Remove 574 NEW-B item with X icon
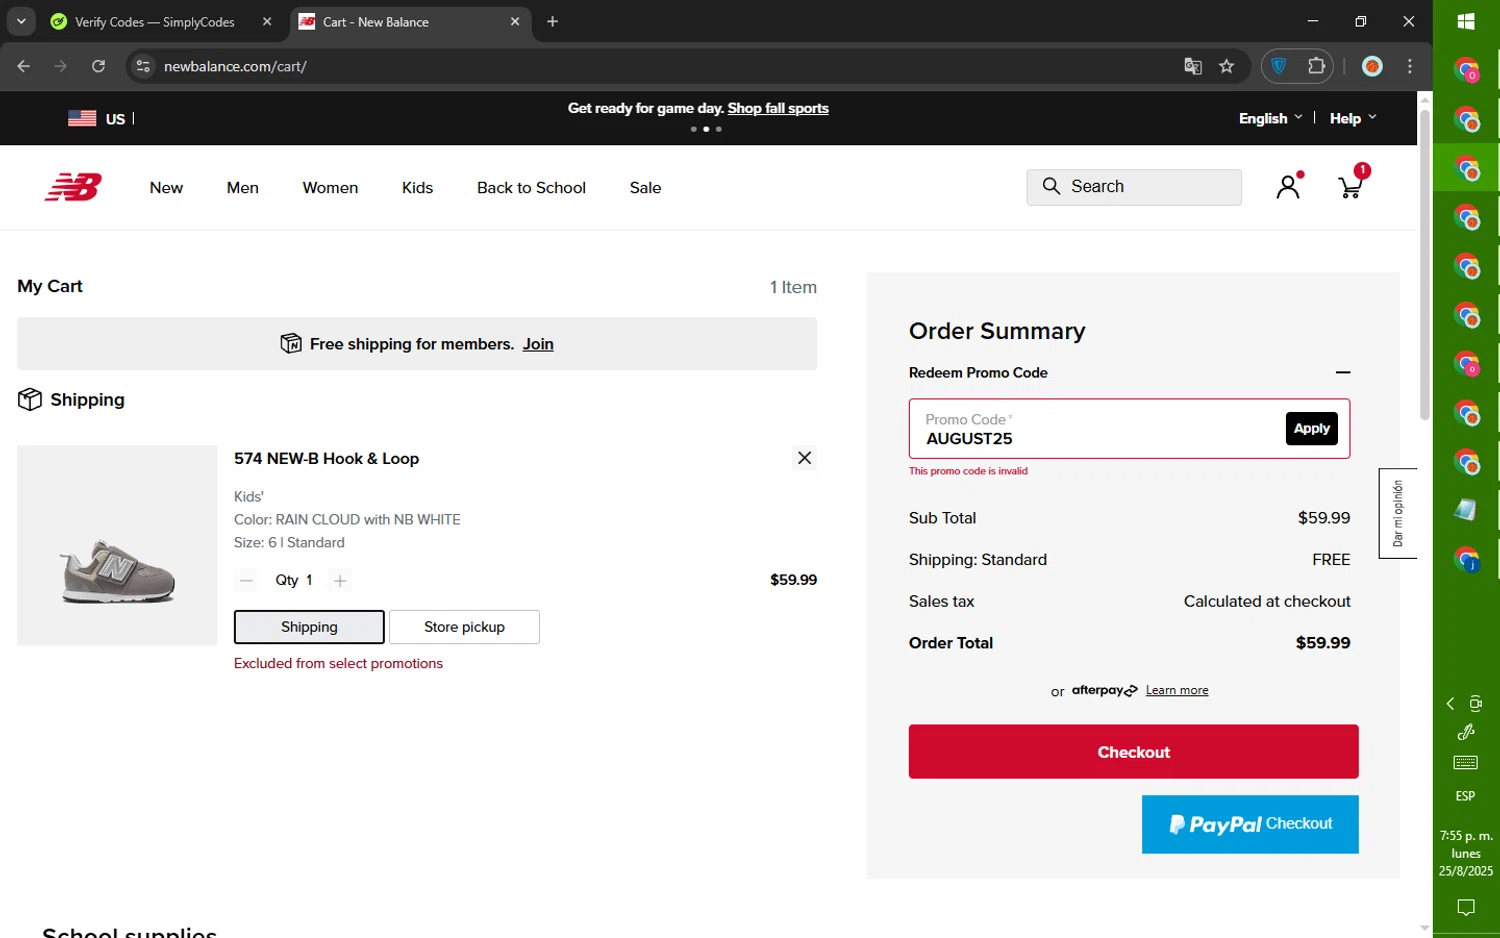1500x938 pixels. click(x=804, y=458)
